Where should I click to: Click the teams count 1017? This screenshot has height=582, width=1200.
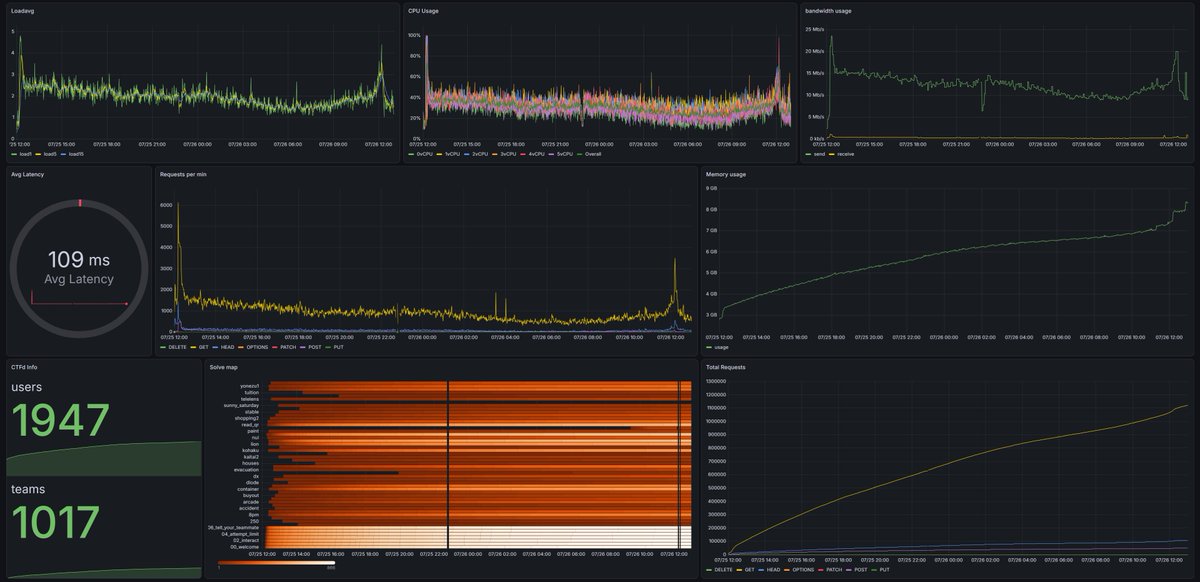click(55, 522)
